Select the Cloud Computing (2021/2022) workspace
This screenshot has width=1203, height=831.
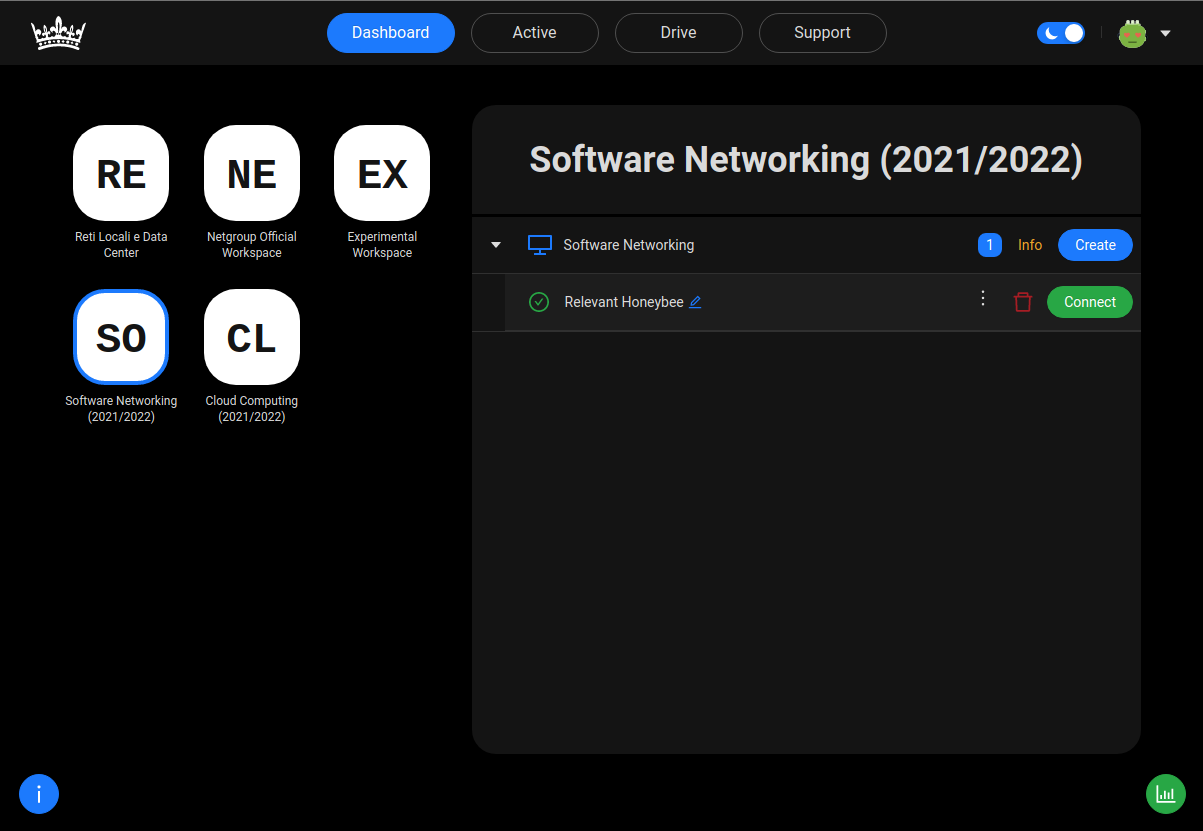[x=251, y=337]
